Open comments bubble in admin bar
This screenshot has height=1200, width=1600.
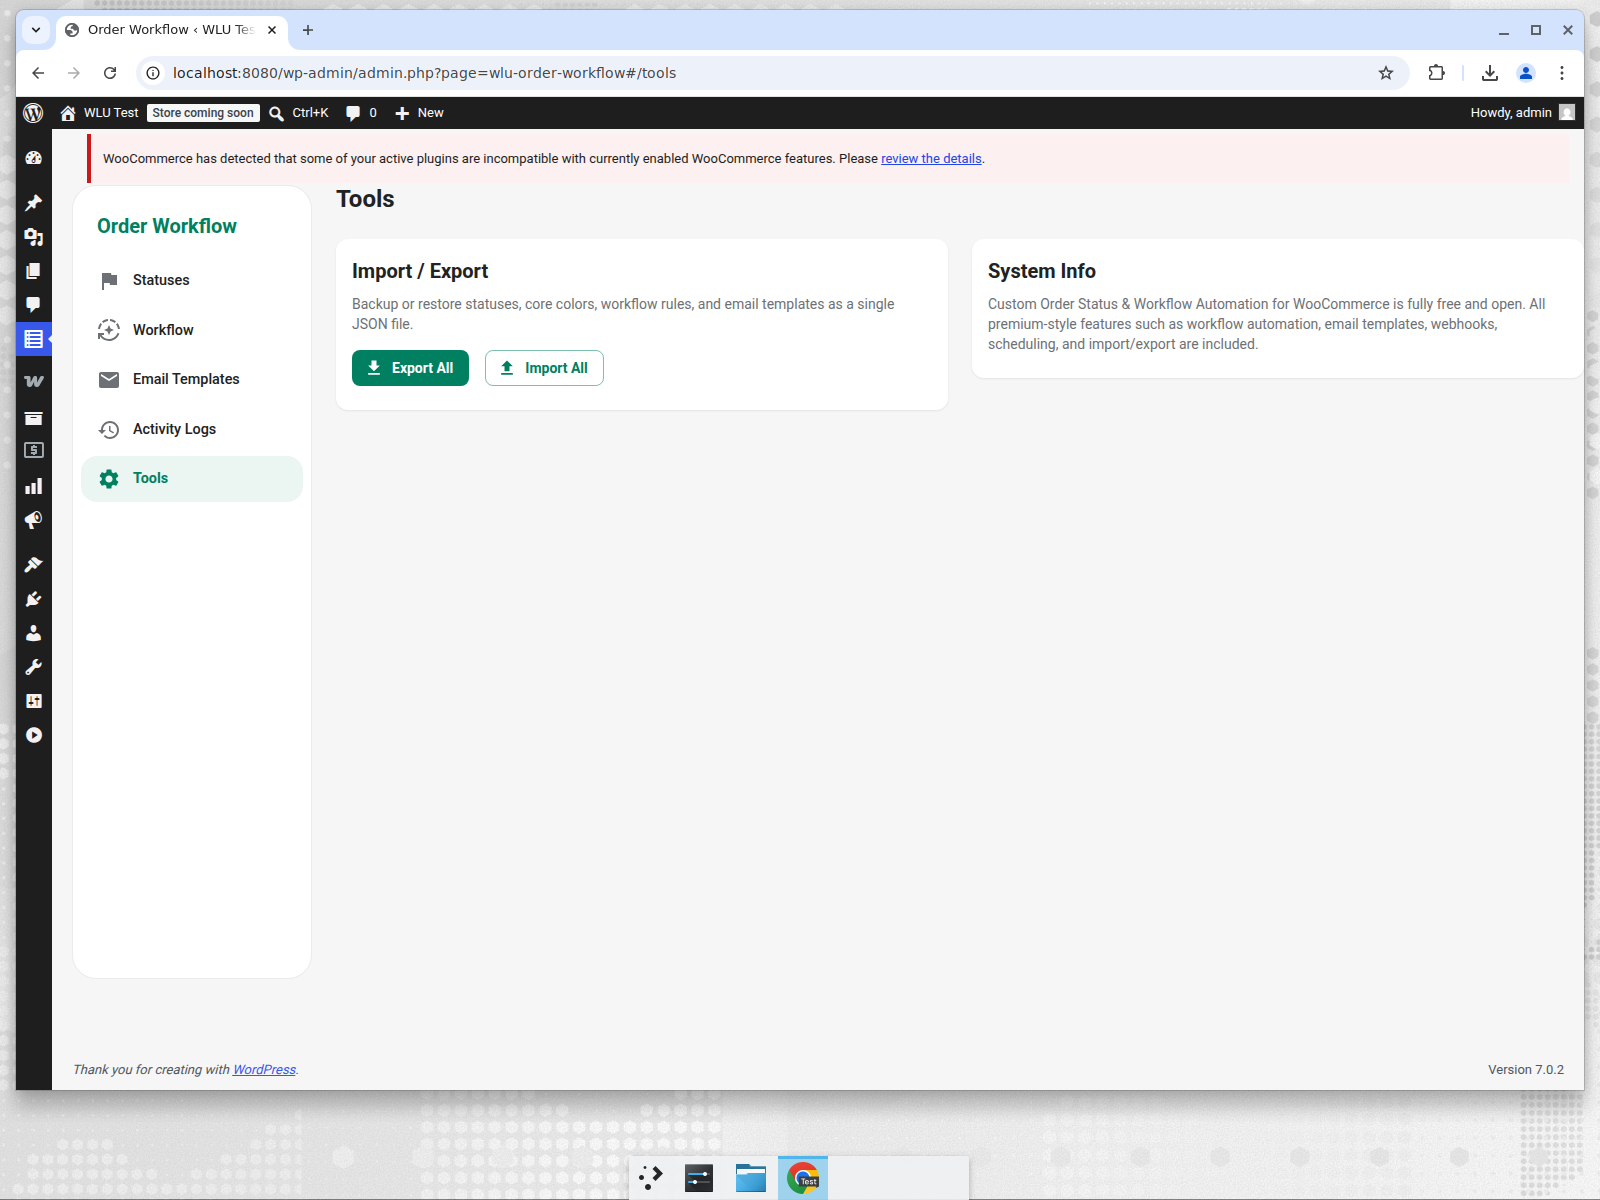361,113
